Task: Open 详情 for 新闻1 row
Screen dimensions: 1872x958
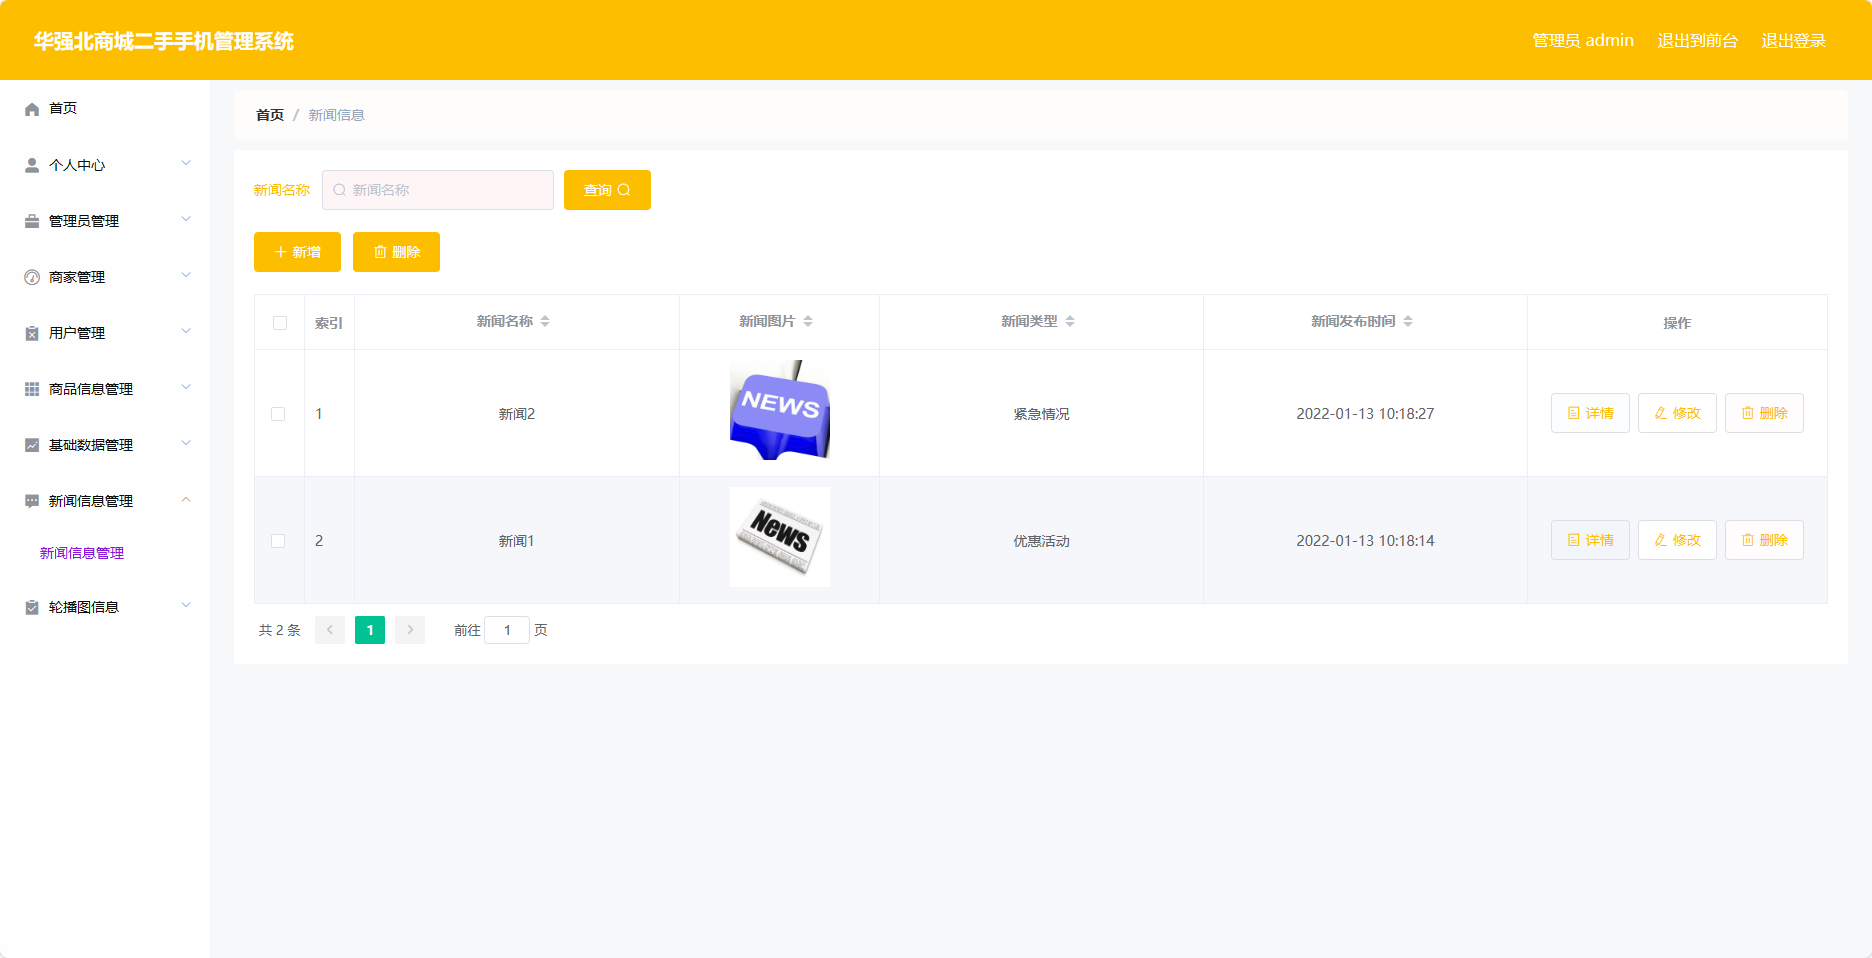Action: [1590, 540]
